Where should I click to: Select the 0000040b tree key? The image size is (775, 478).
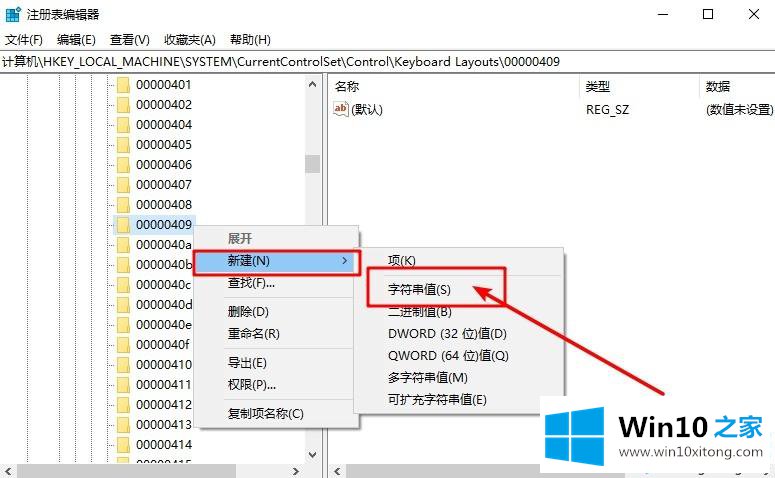(164, 265)
